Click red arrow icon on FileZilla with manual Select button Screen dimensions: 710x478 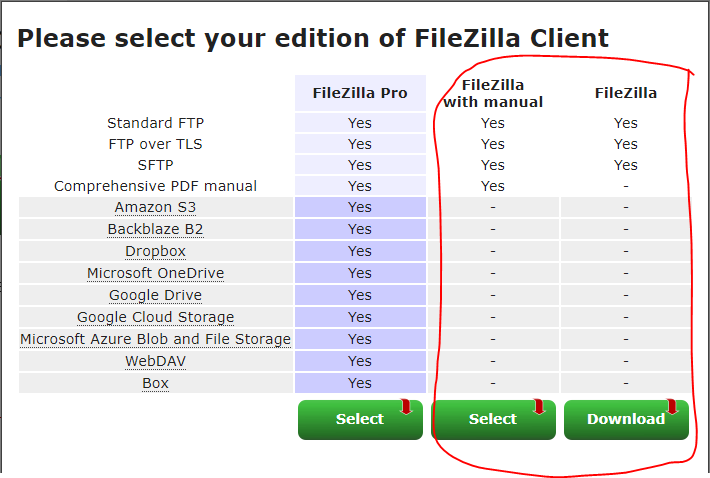click(x=538, y=406)
